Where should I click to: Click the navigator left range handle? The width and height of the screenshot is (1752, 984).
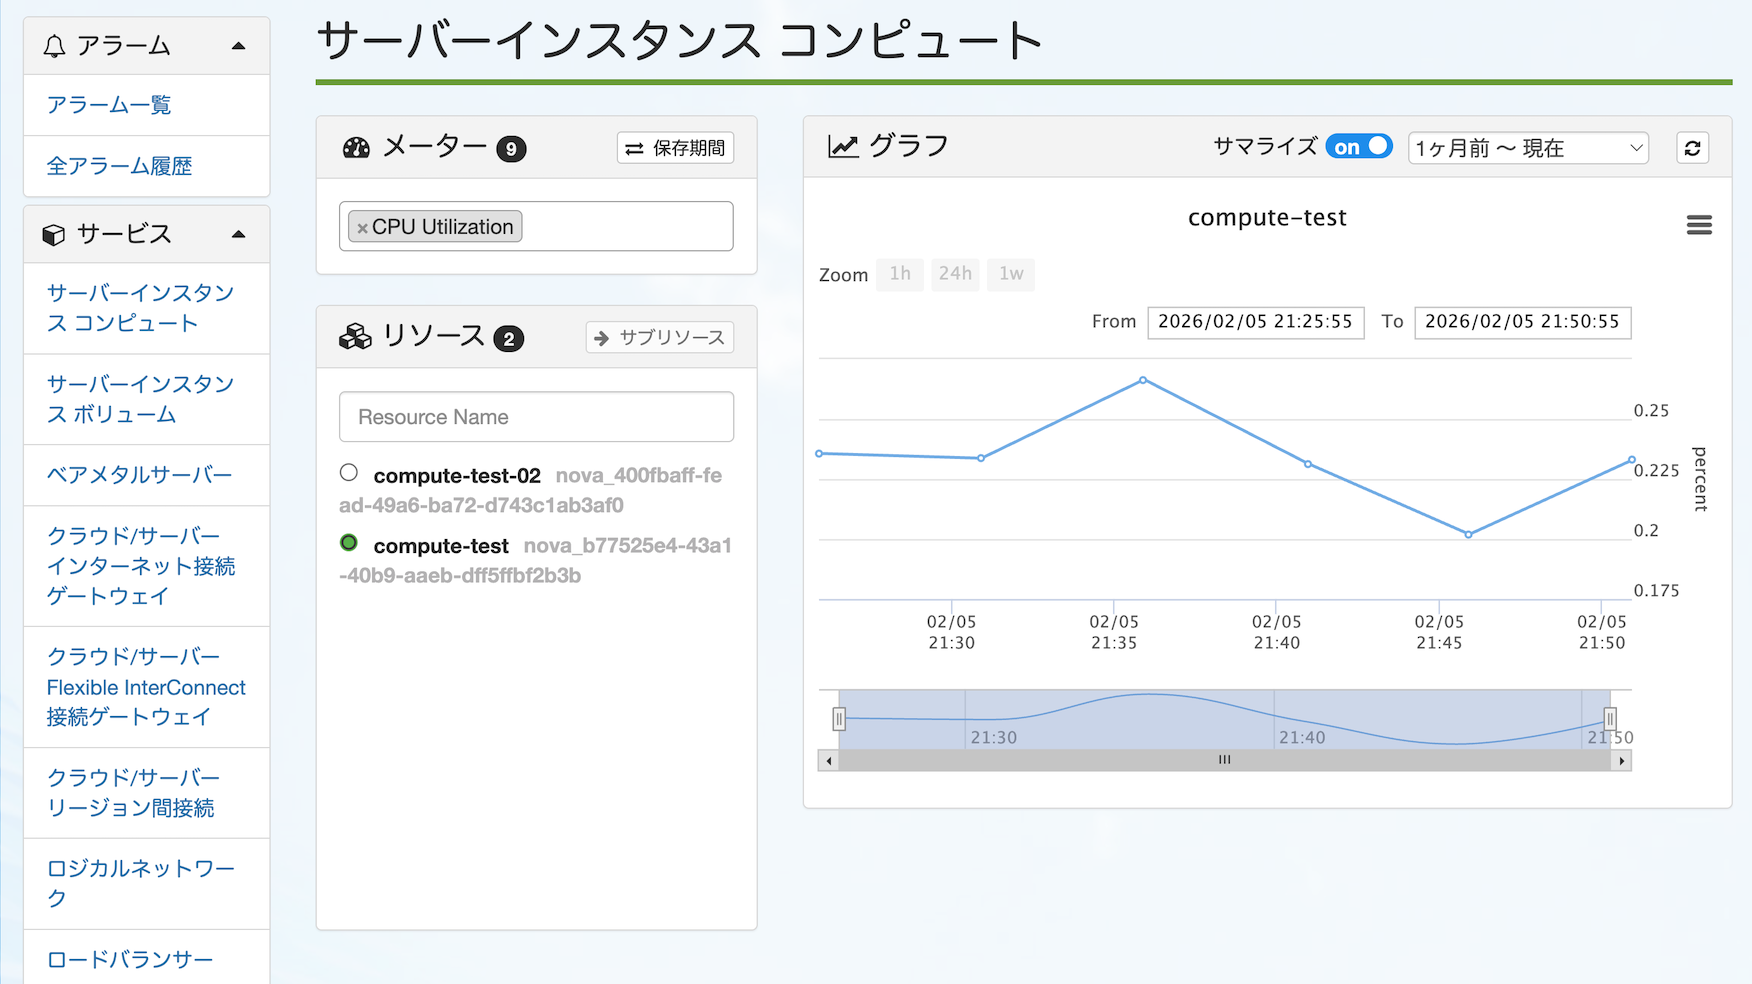839,718
